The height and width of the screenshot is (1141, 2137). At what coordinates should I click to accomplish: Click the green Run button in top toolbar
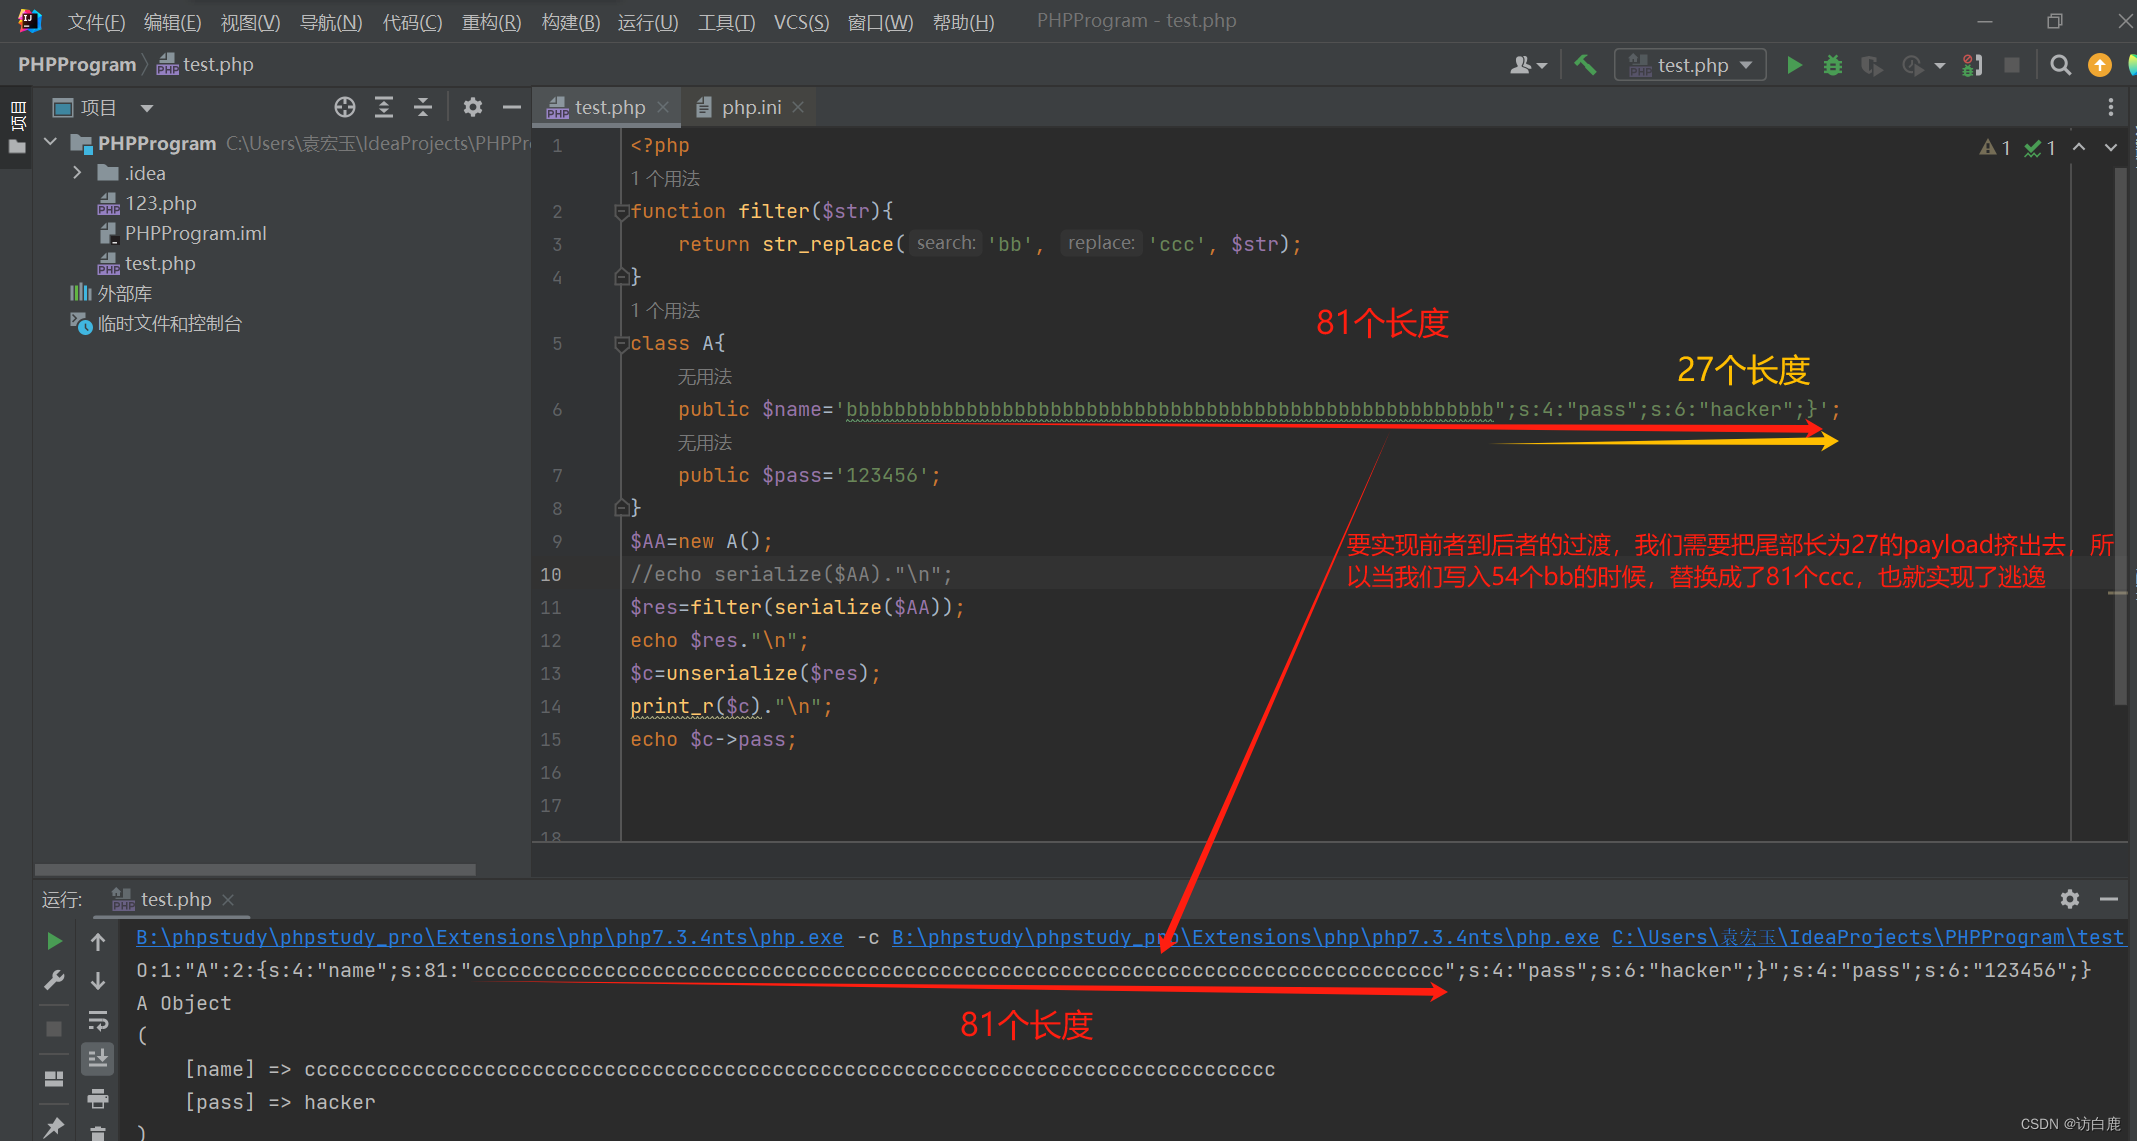tap(1794, 66)
